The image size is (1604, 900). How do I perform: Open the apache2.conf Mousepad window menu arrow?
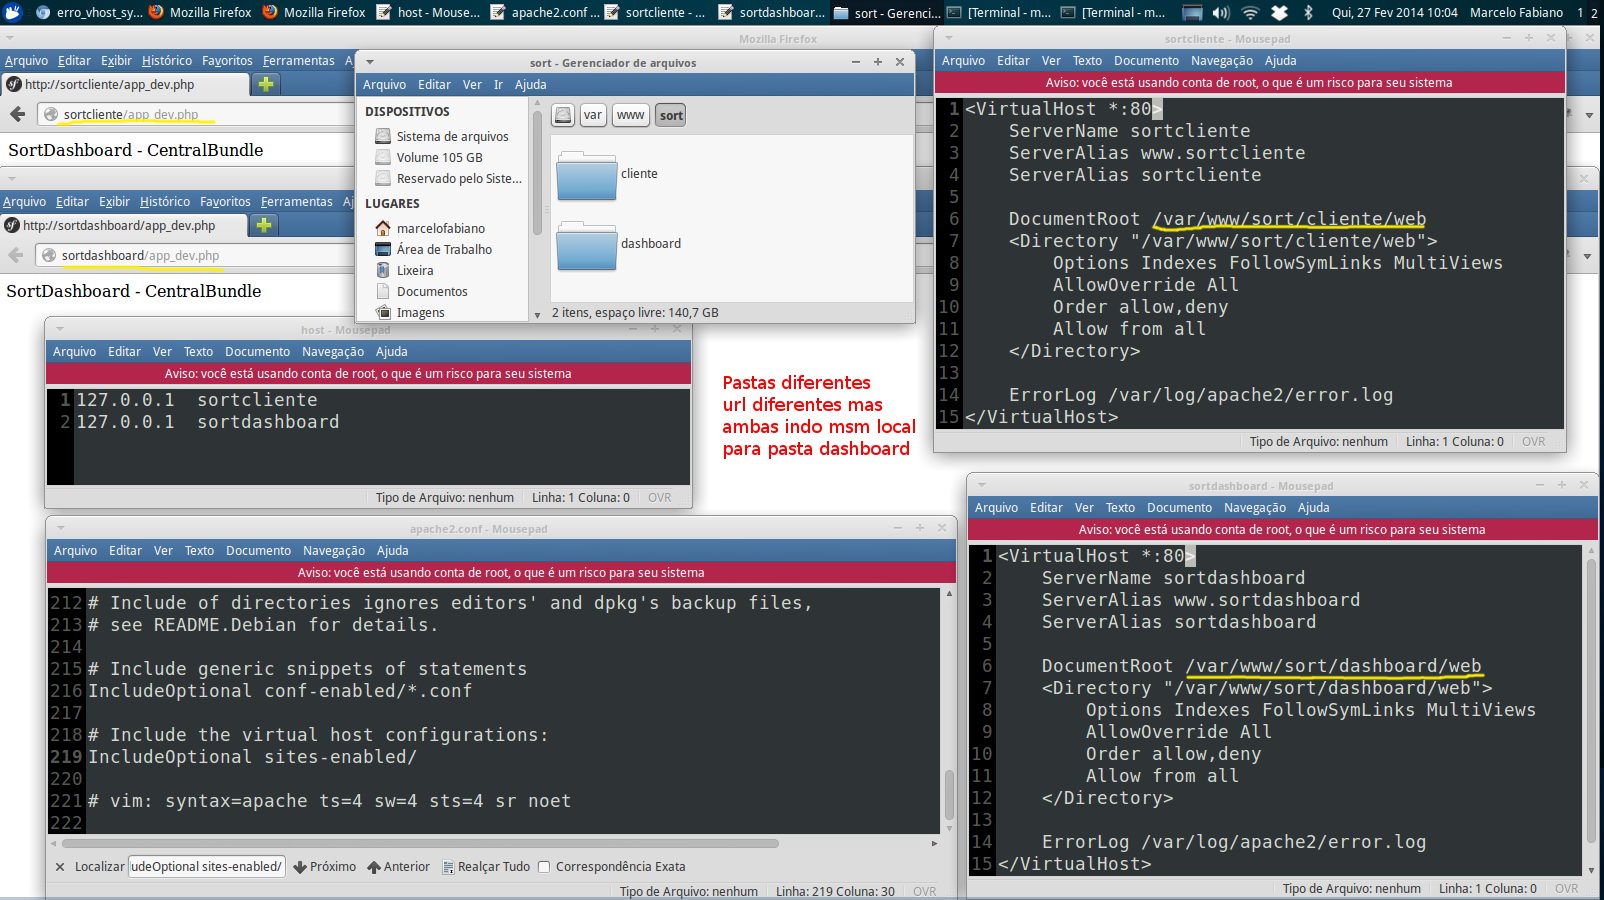61,528
